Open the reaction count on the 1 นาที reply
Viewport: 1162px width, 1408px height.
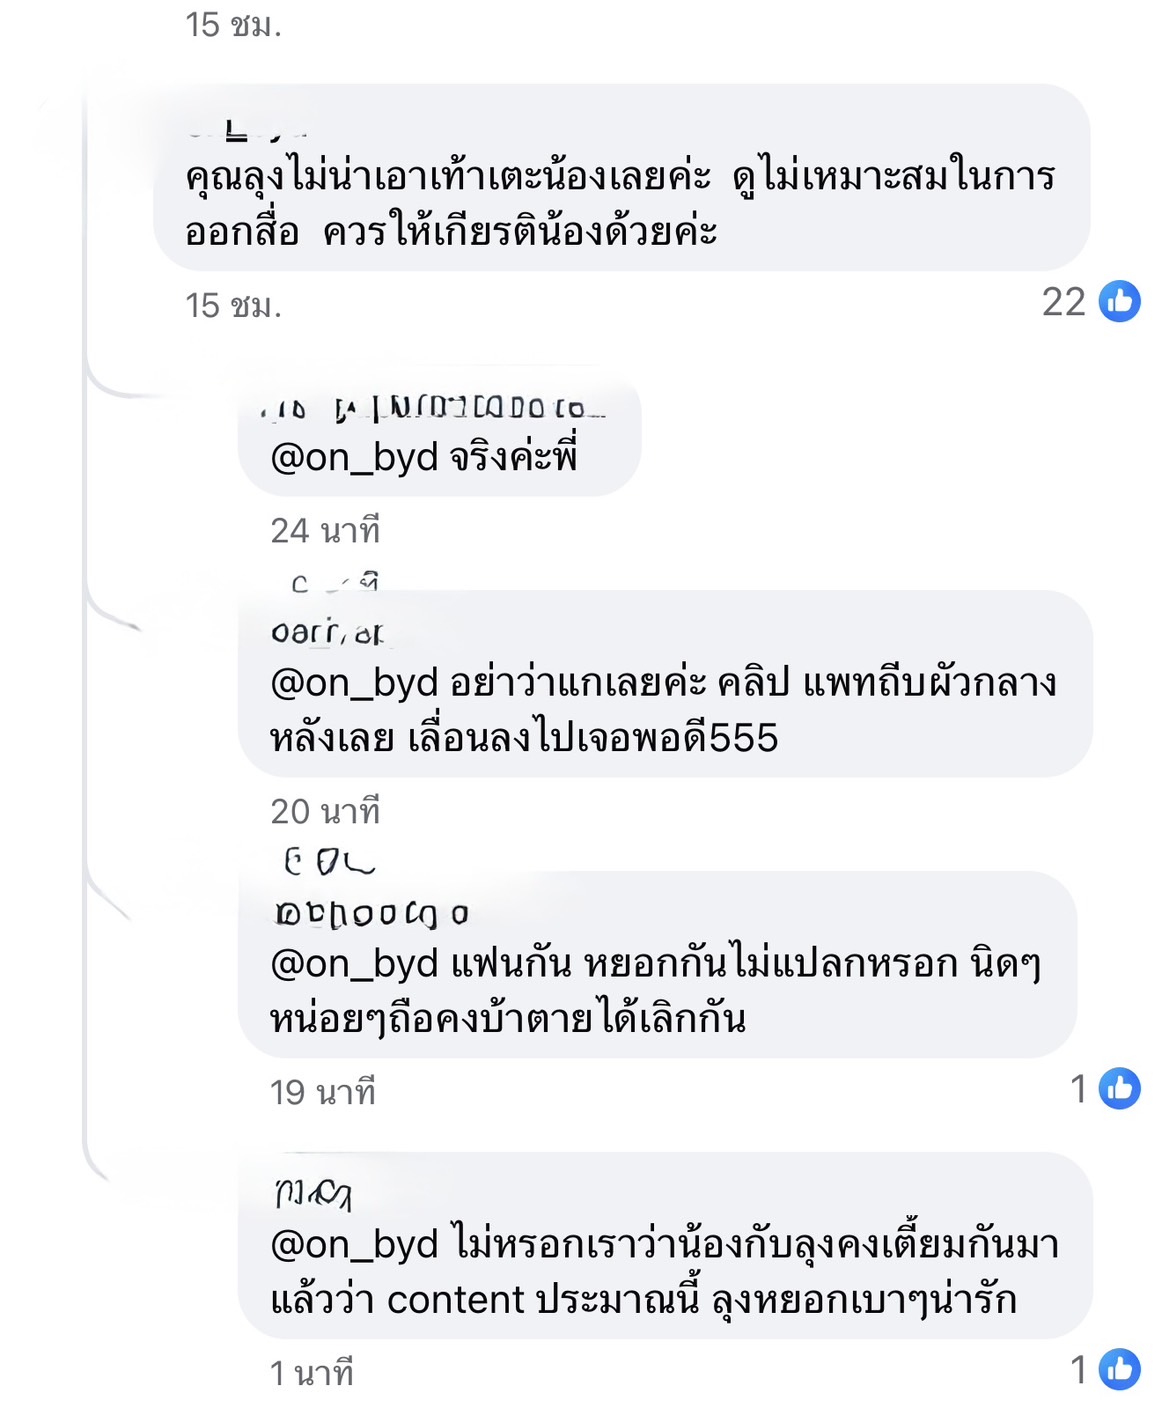pyautogui.click(x=1079, y=1370)
